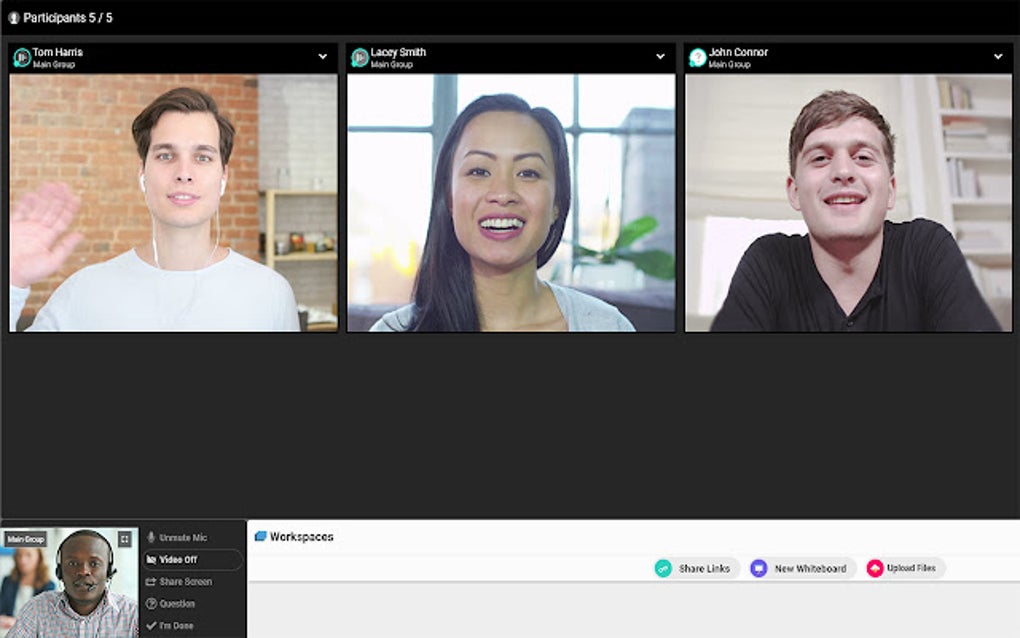
Task: Open John Connor's tile dropdown arrow
Action: click(997, 56)
